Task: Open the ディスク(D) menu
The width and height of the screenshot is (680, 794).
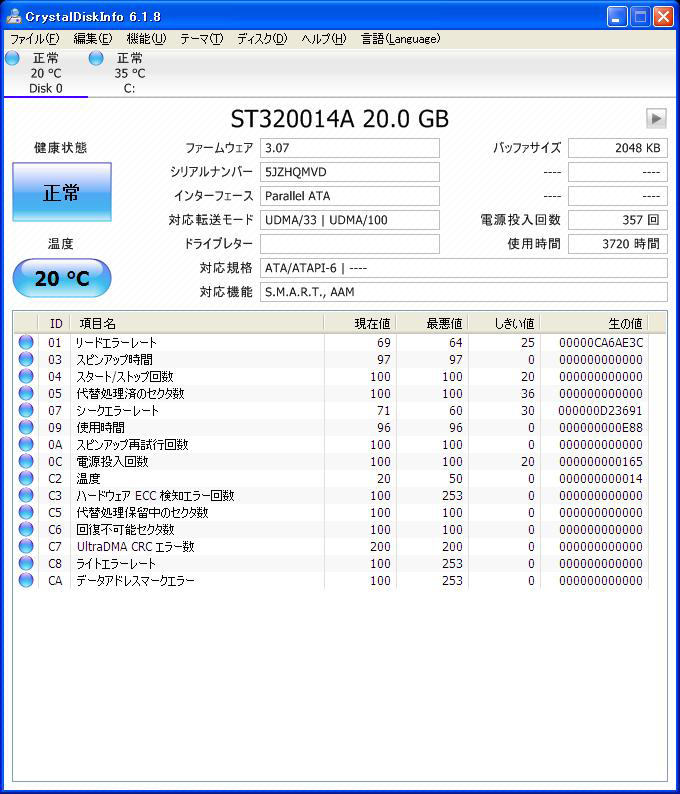Action: click(262, 39)
